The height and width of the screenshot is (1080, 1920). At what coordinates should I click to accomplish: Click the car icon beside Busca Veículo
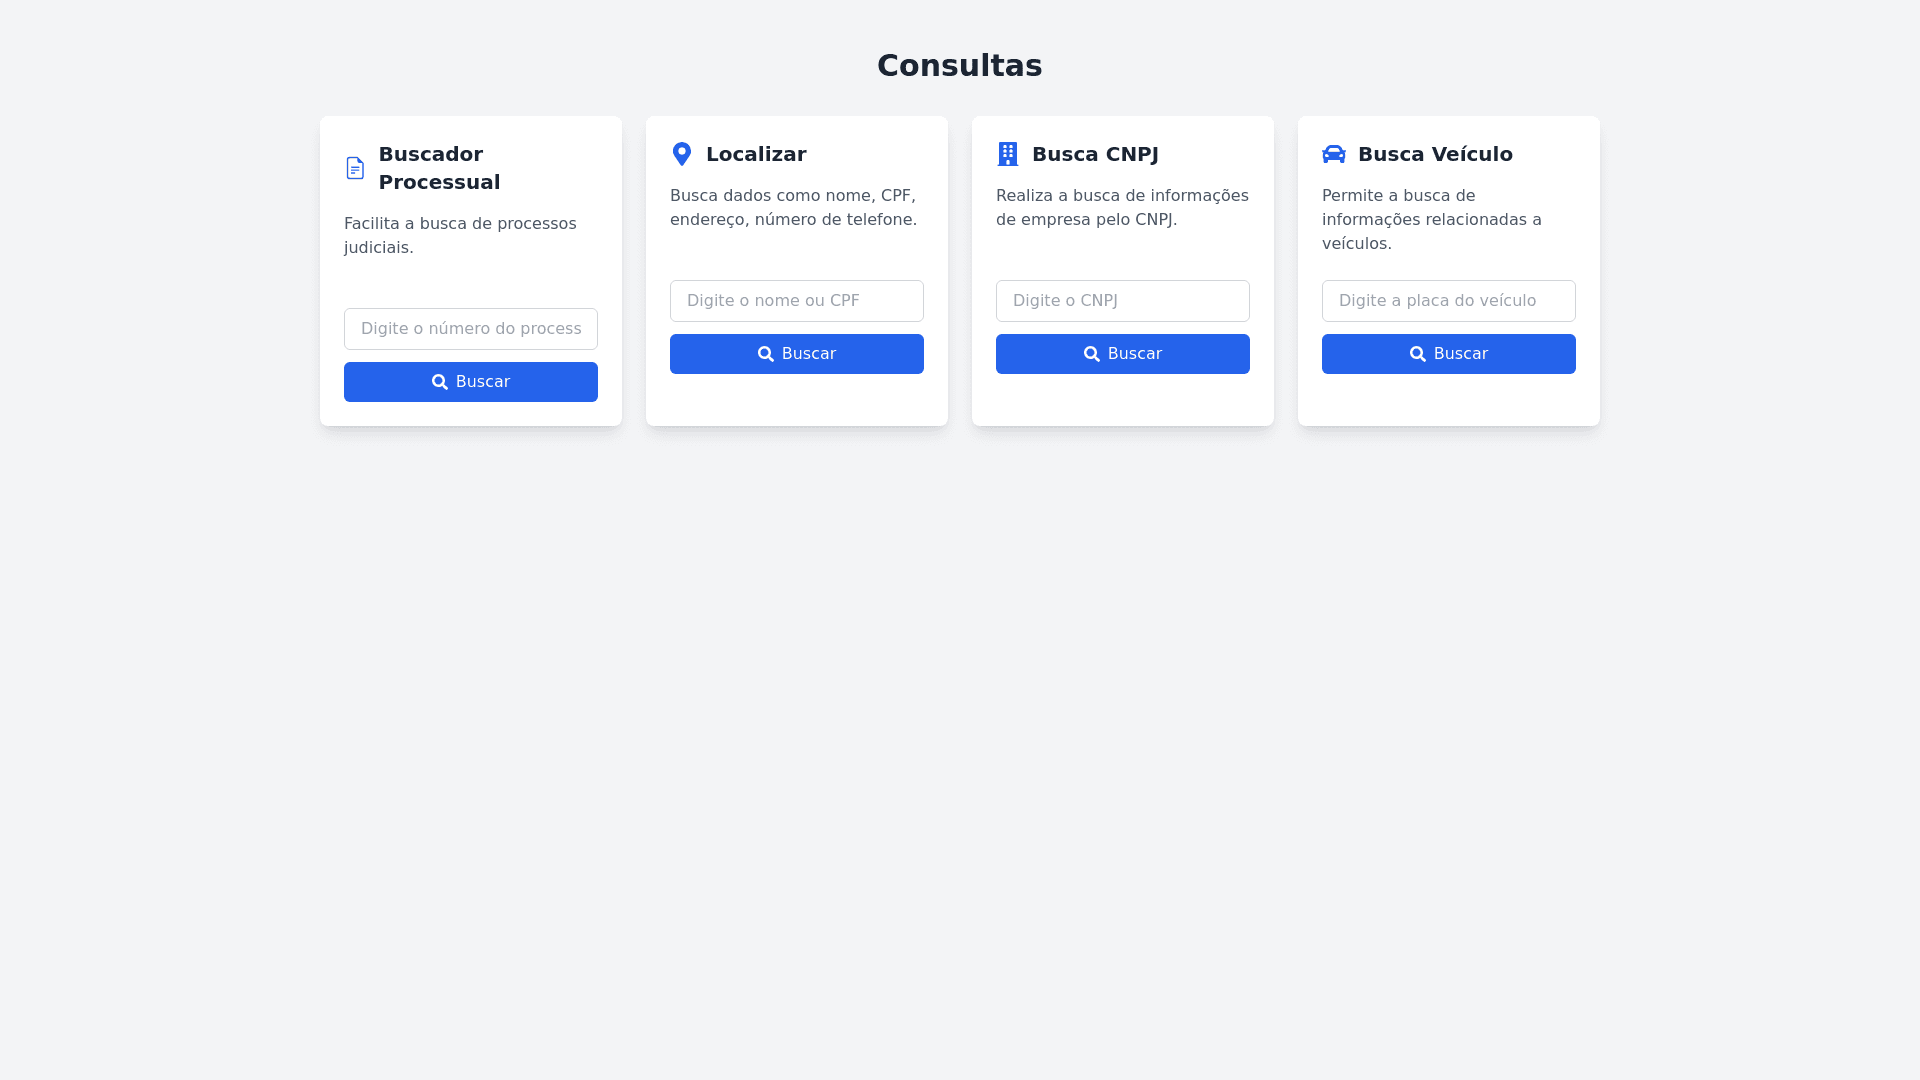click(1334, 154)
